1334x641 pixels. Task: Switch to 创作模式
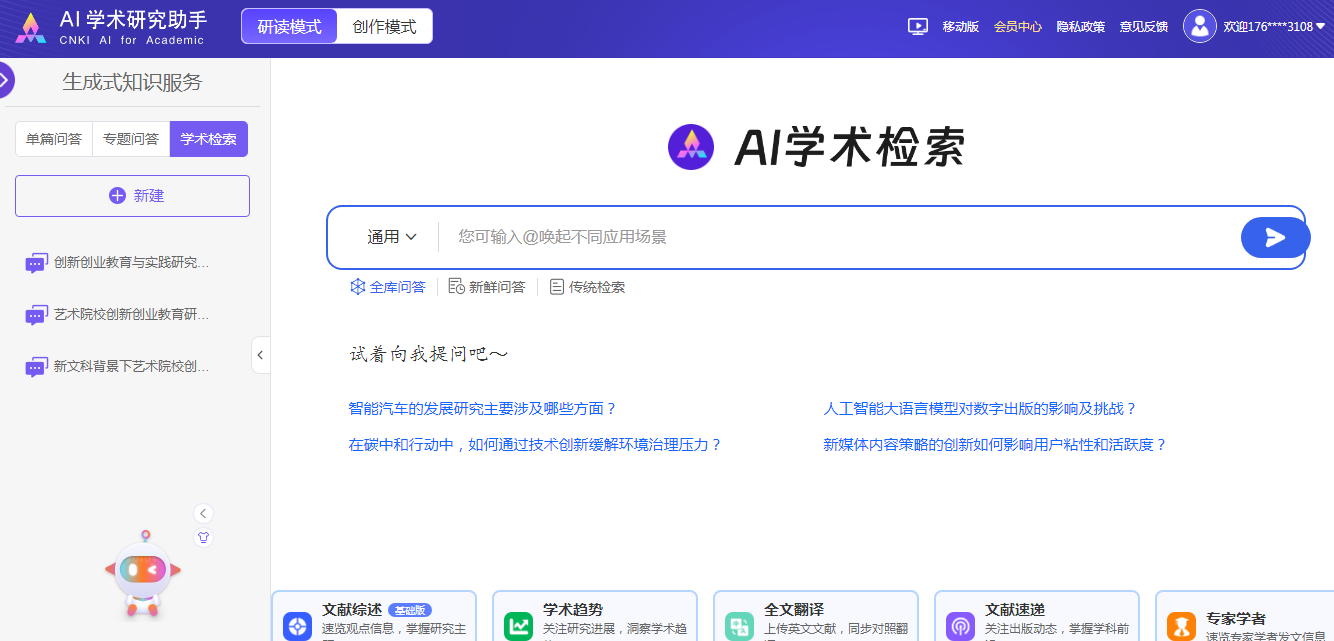tap(385, 27)
